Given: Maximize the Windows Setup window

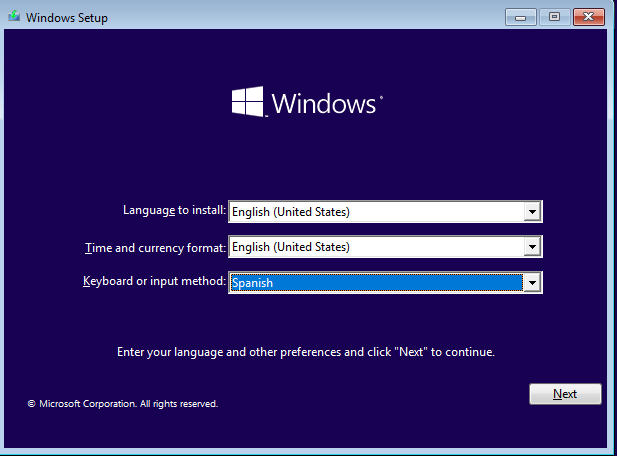Looking at the screenshot, I should point(553,17).
